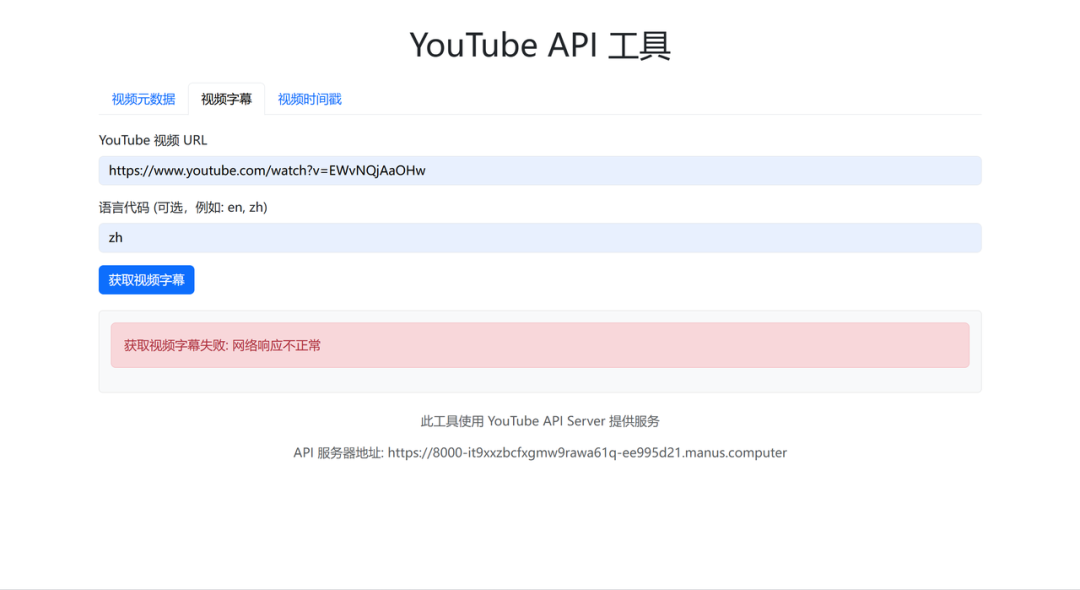Select the 视频字幕 tab

(226, 99)
